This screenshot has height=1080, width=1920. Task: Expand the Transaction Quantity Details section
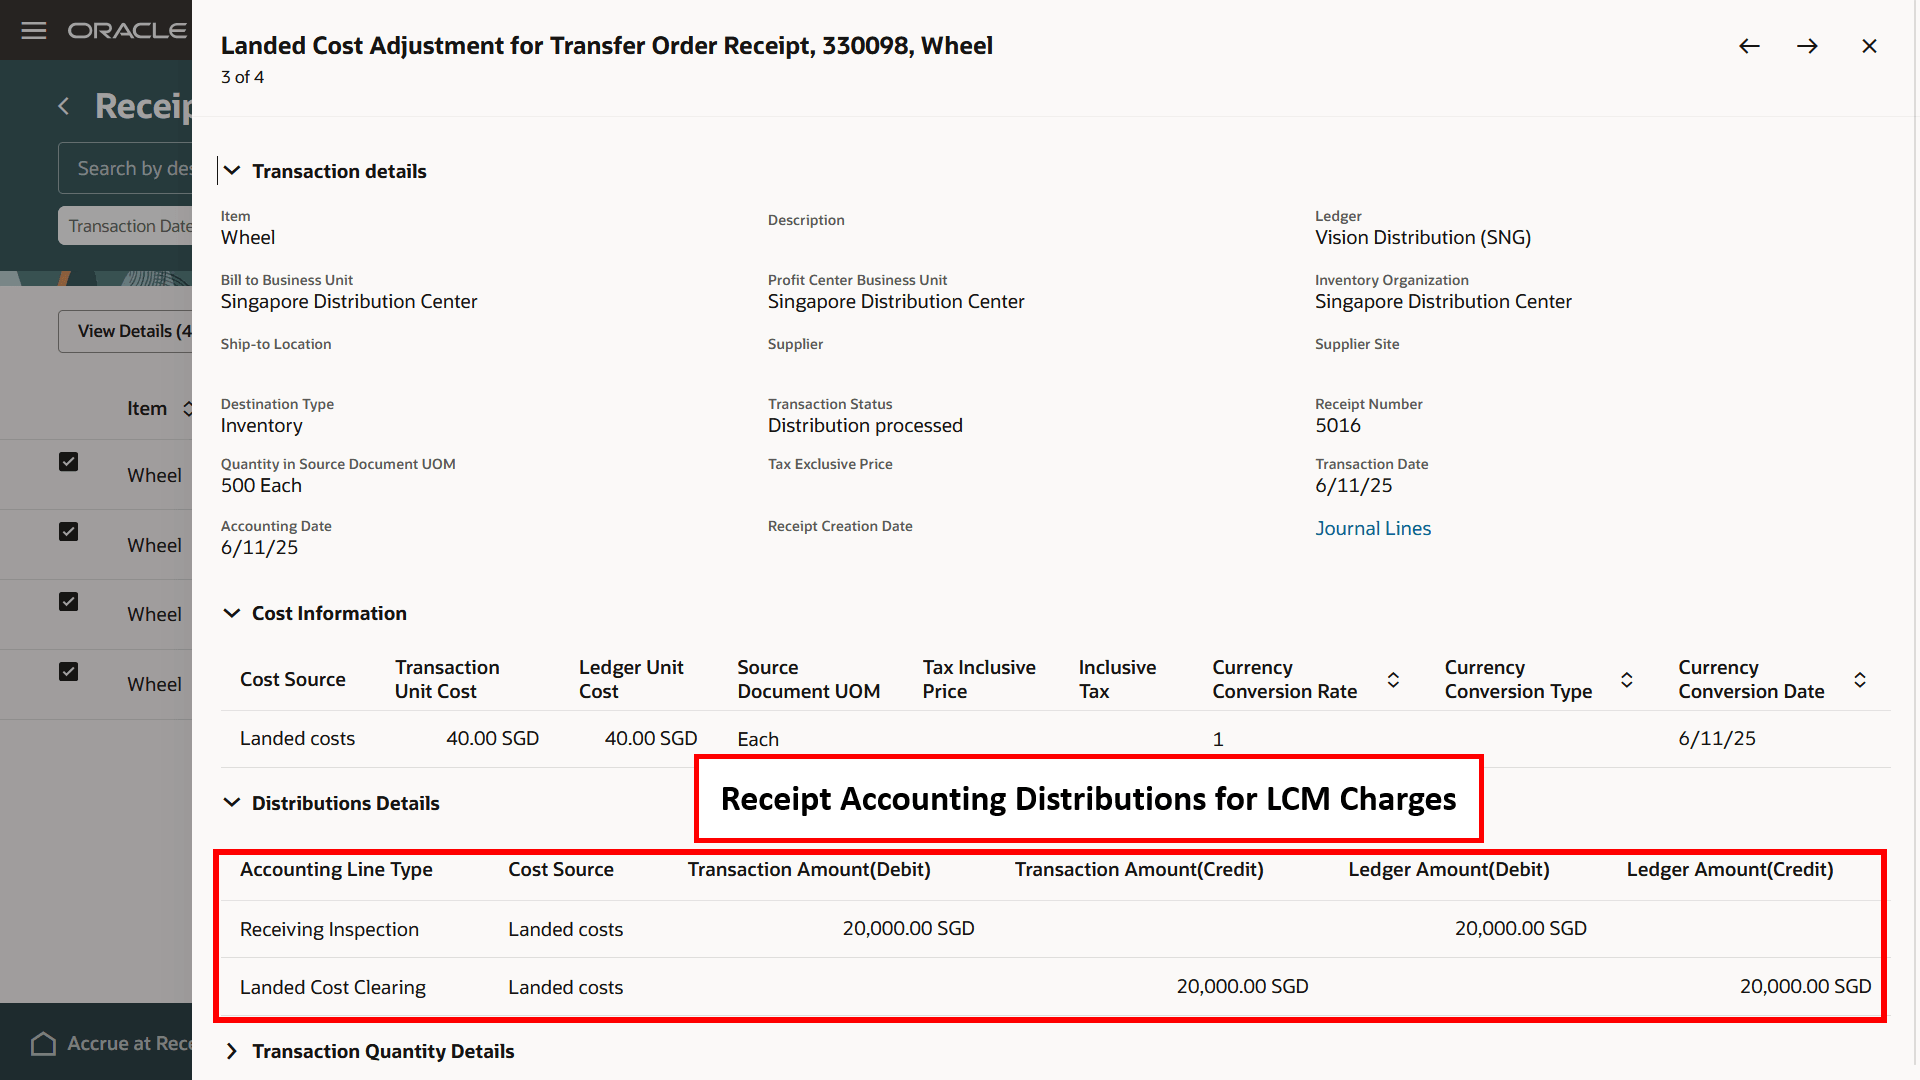click(232, 1051)
